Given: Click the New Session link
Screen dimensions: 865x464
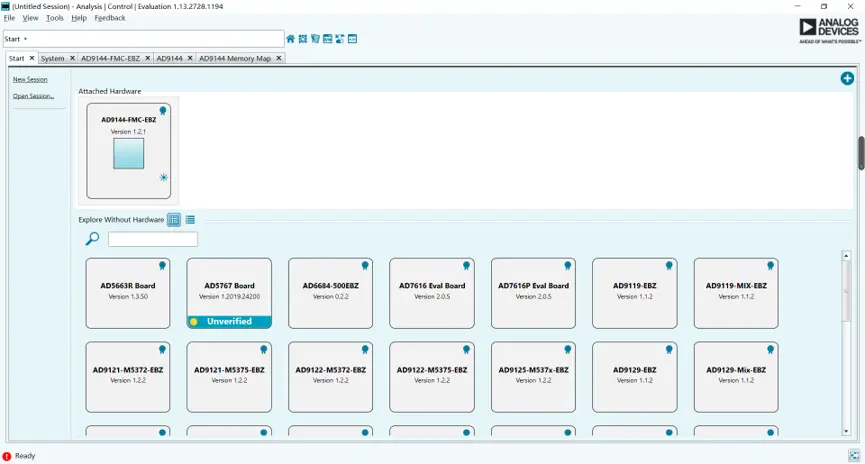Looking at the screenshot, I should pyautogui.click(x=30, y=79).
